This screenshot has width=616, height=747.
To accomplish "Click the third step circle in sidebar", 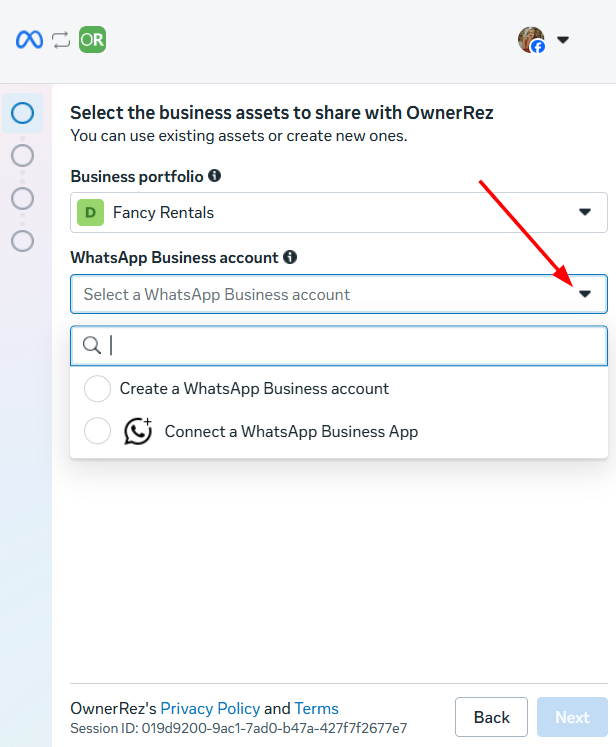I will (22, 198).
